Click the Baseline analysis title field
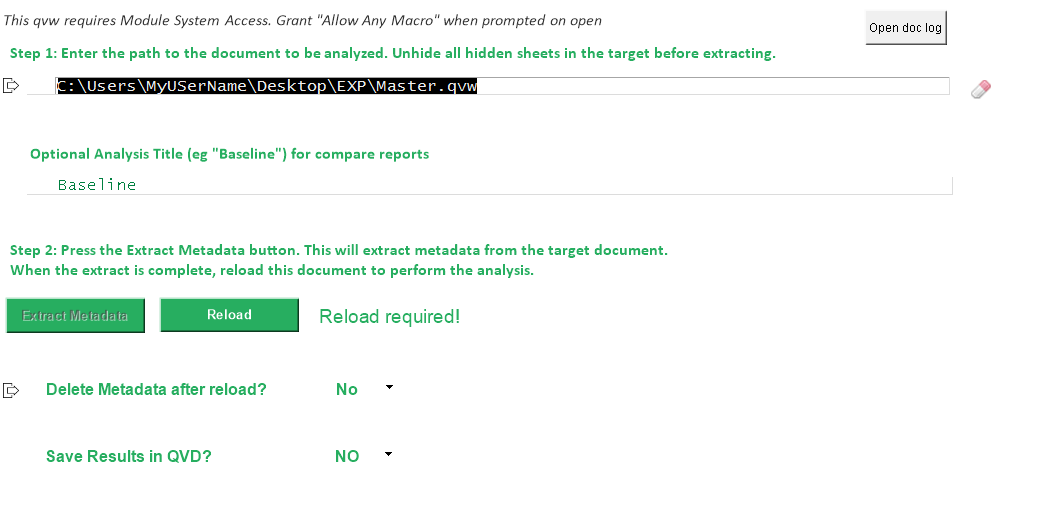This screenshot has height=516, width=1056. [490, 185]
